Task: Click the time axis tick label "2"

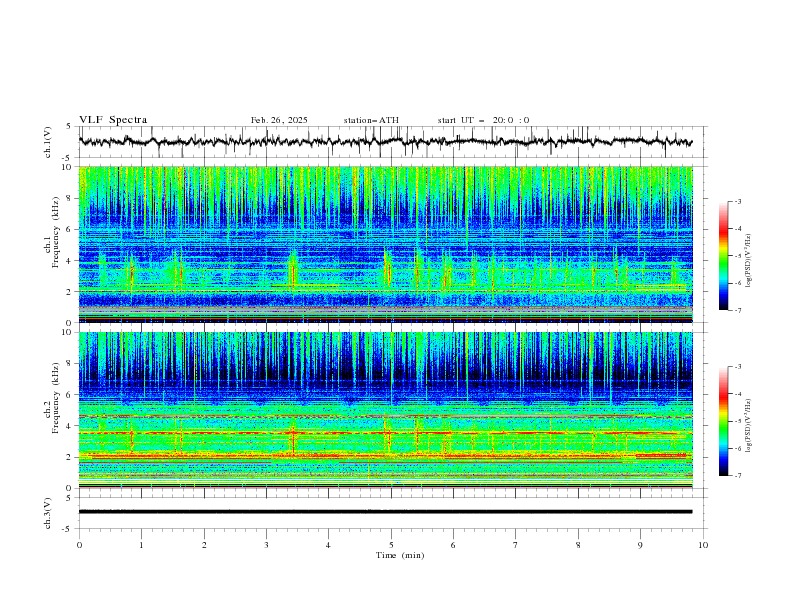Action: tap(204, 545)
